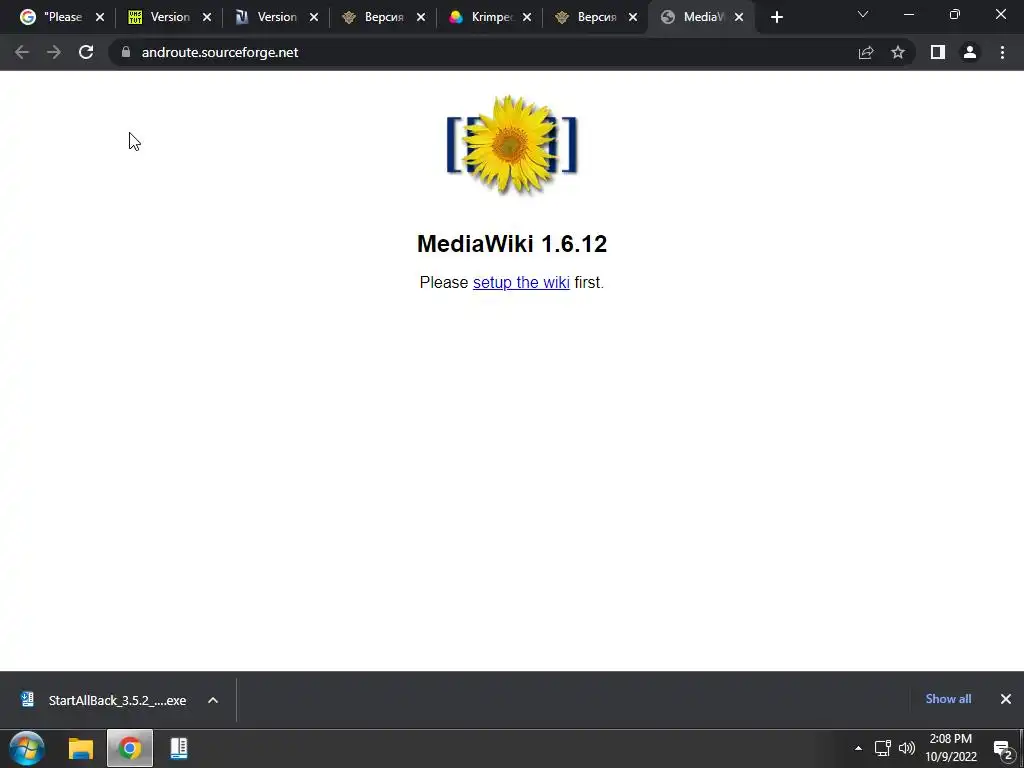1024x768 pixels.
Task: Reload the current page
Action: point(86,52)
